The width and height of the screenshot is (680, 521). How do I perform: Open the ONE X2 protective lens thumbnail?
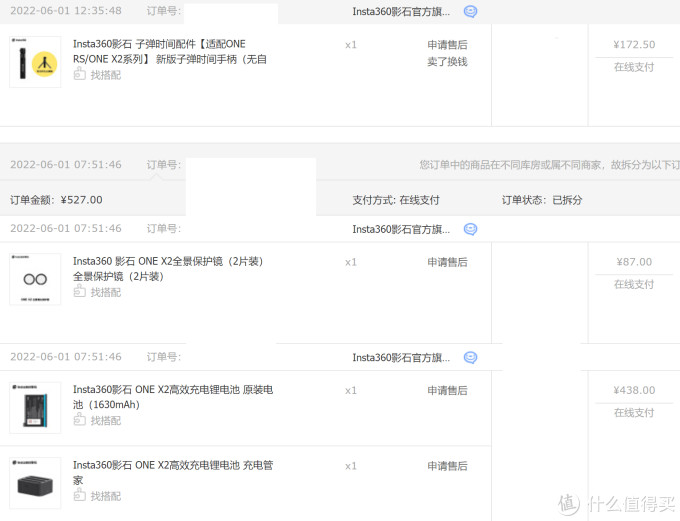(35, 279)
